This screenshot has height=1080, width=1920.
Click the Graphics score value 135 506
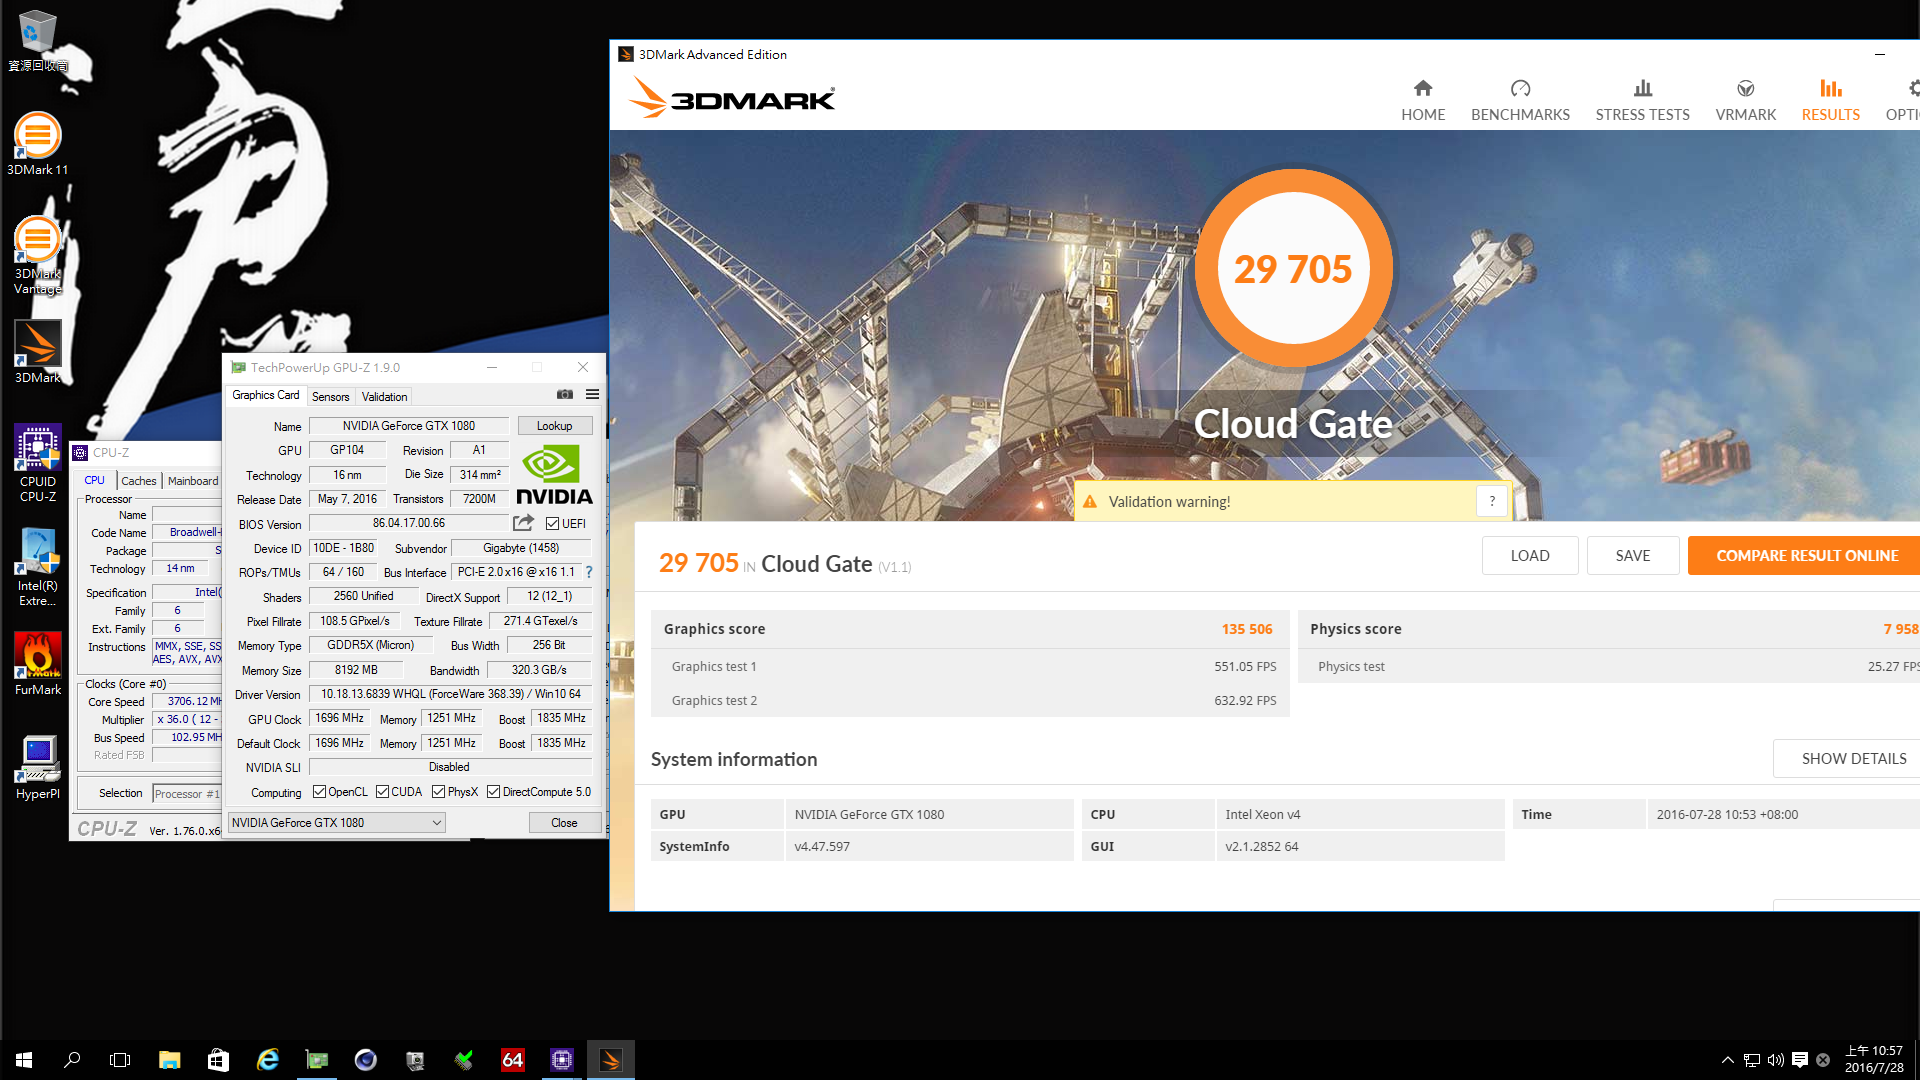click(x=1246, y=629)
